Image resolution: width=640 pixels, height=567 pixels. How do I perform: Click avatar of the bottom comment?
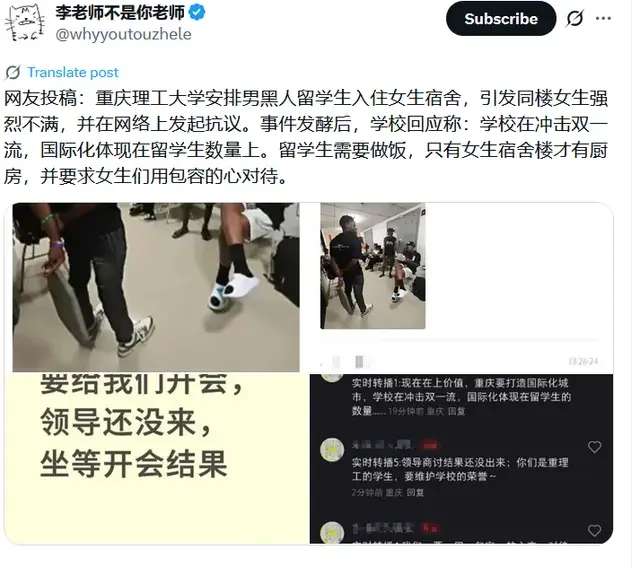(332, 532)
